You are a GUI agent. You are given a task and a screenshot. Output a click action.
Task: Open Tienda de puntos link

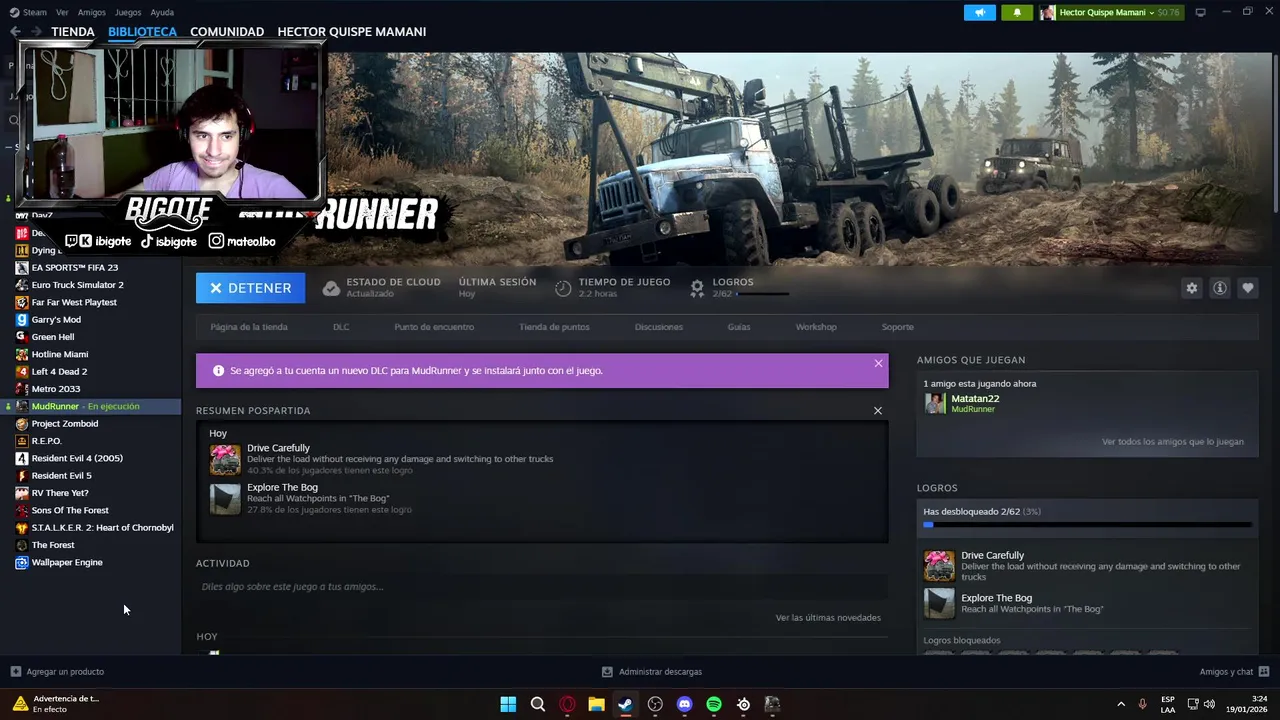tap(554, 327)
